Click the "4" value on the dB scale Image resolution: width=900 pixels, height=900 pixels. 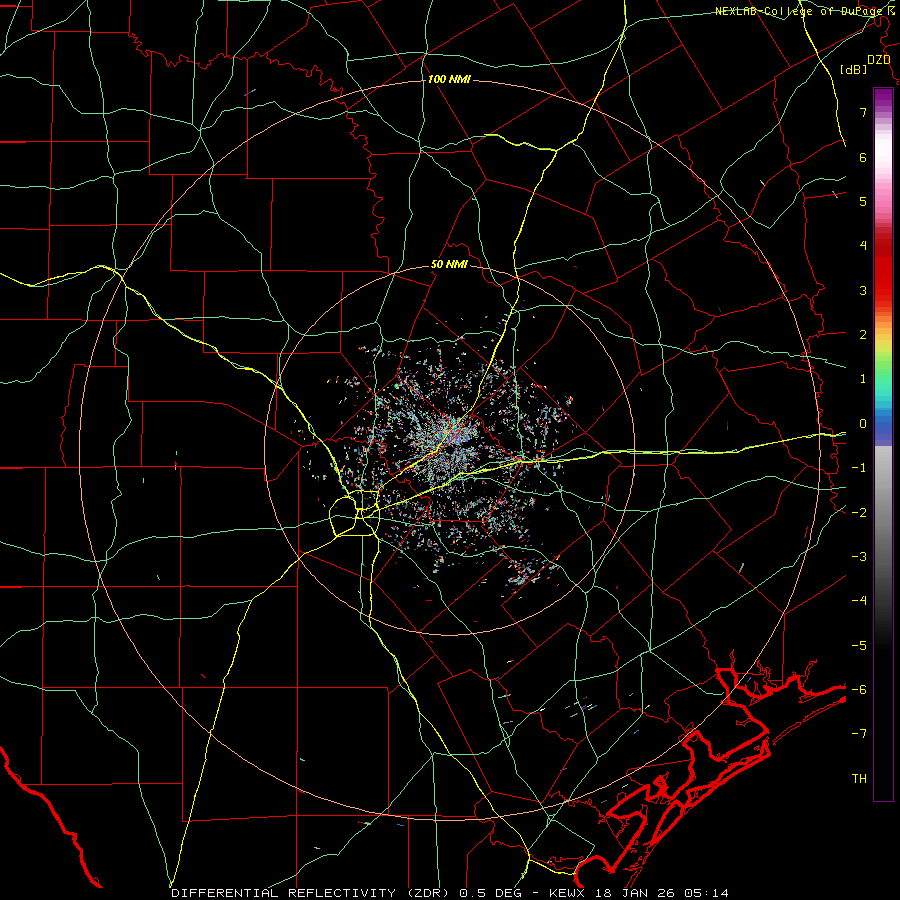[x=863, y=246]
